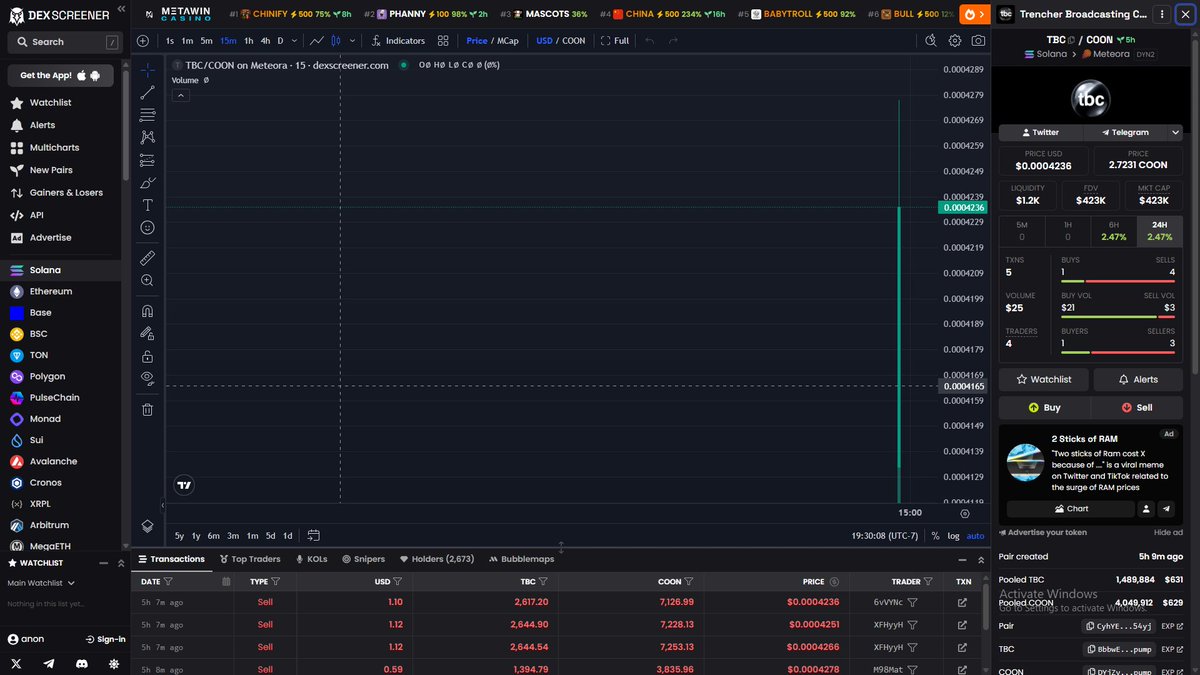Viewport: 1200px width, 675px height.
Task: Open explorer link for 6vVYNc transaction
Action: pos(962,602)
